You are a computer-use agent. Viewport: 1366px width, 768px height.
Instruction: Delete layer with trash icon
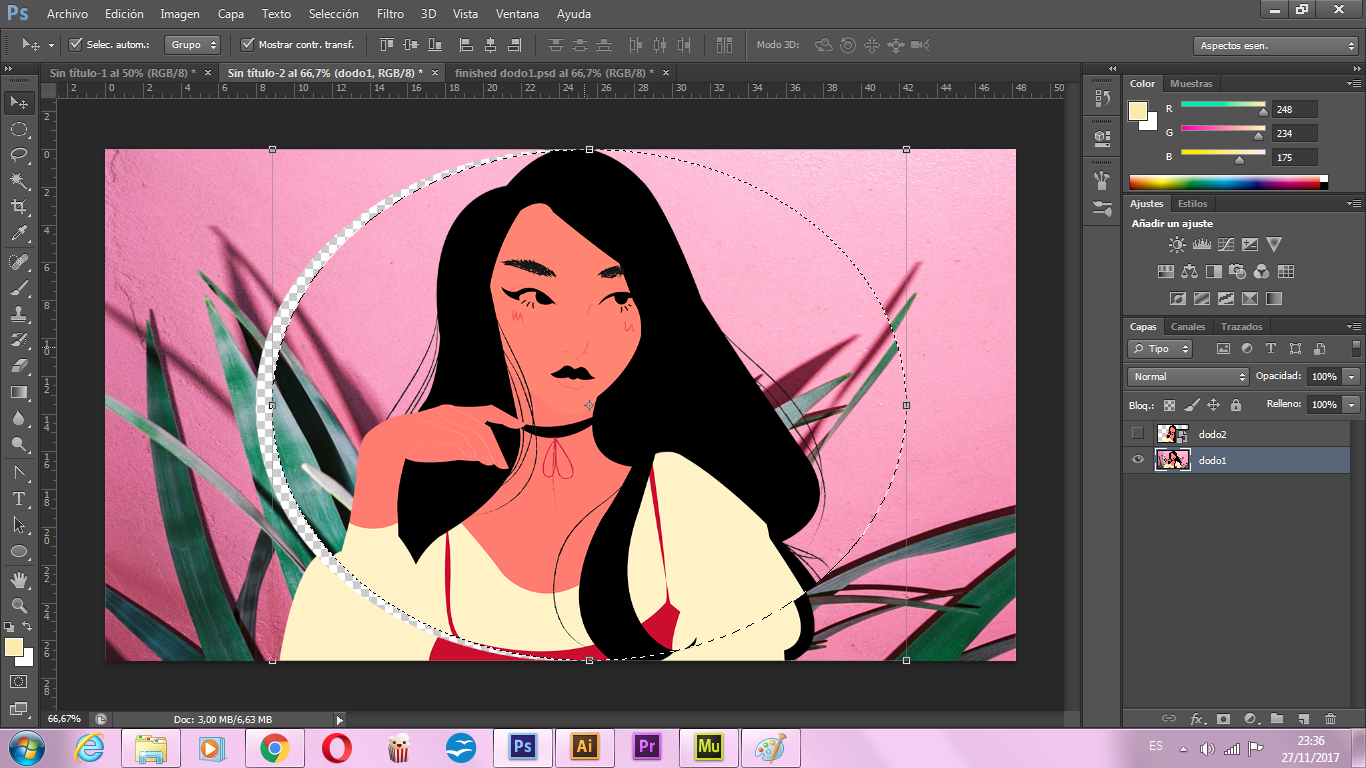[1330, 718]
